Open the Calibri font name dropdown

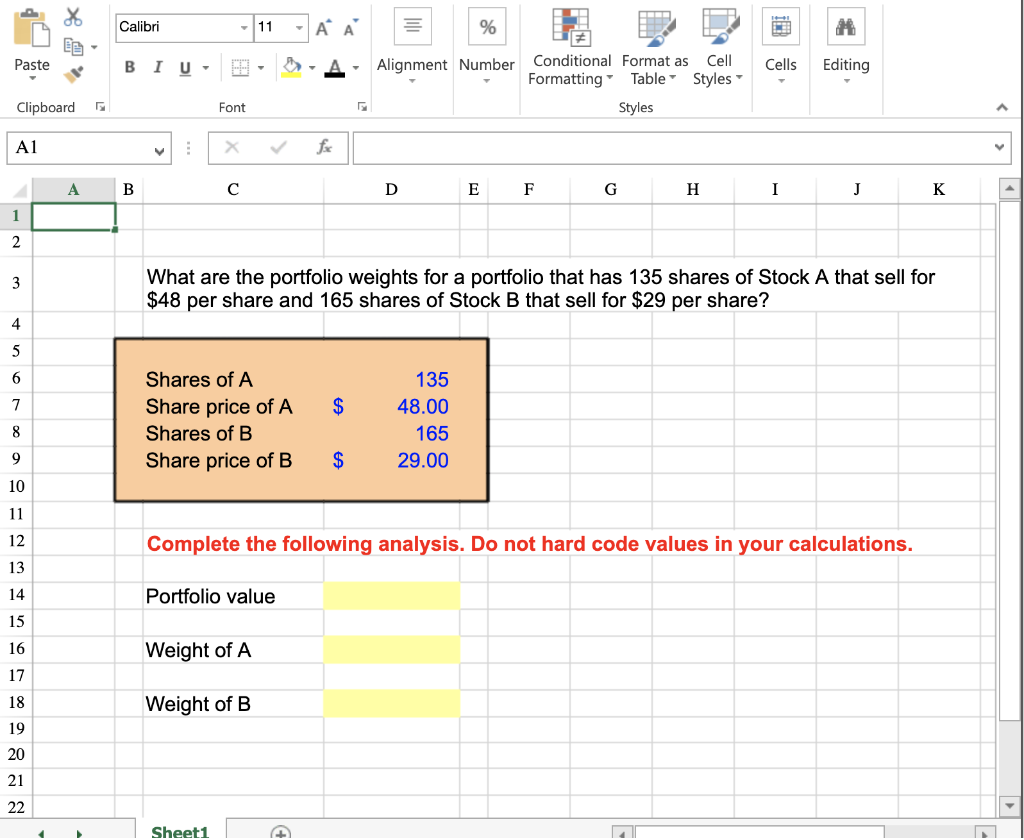coord(244,27)
